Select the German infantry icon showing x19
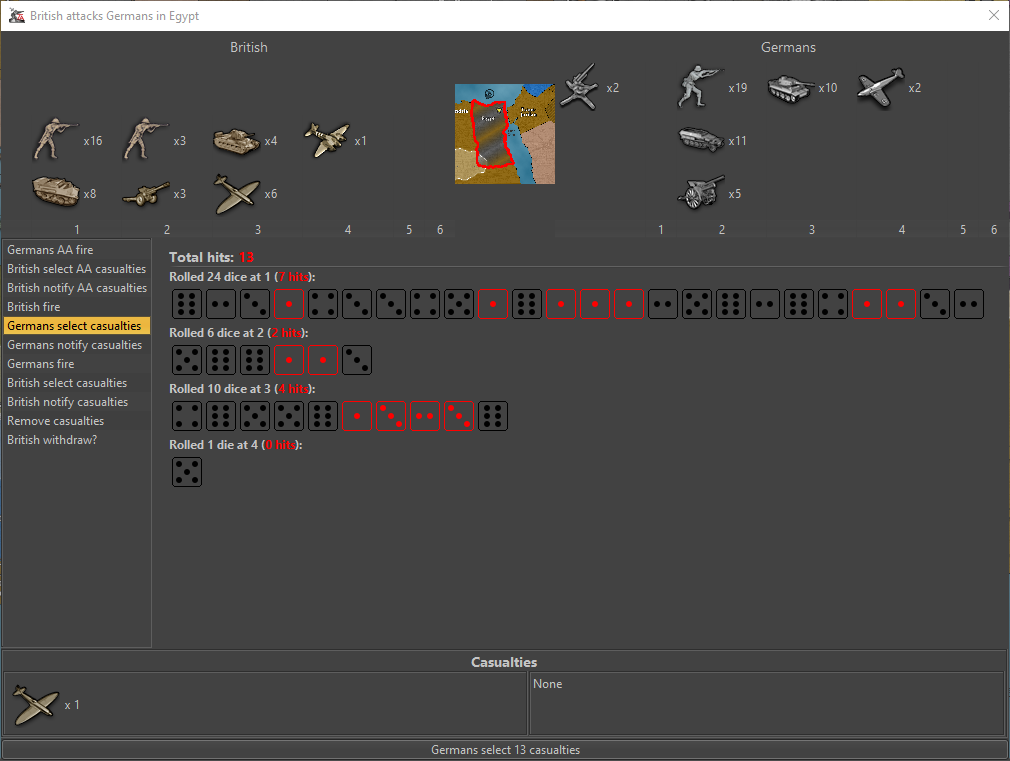This screenshot has width=1010, height=761. [699, 87]
